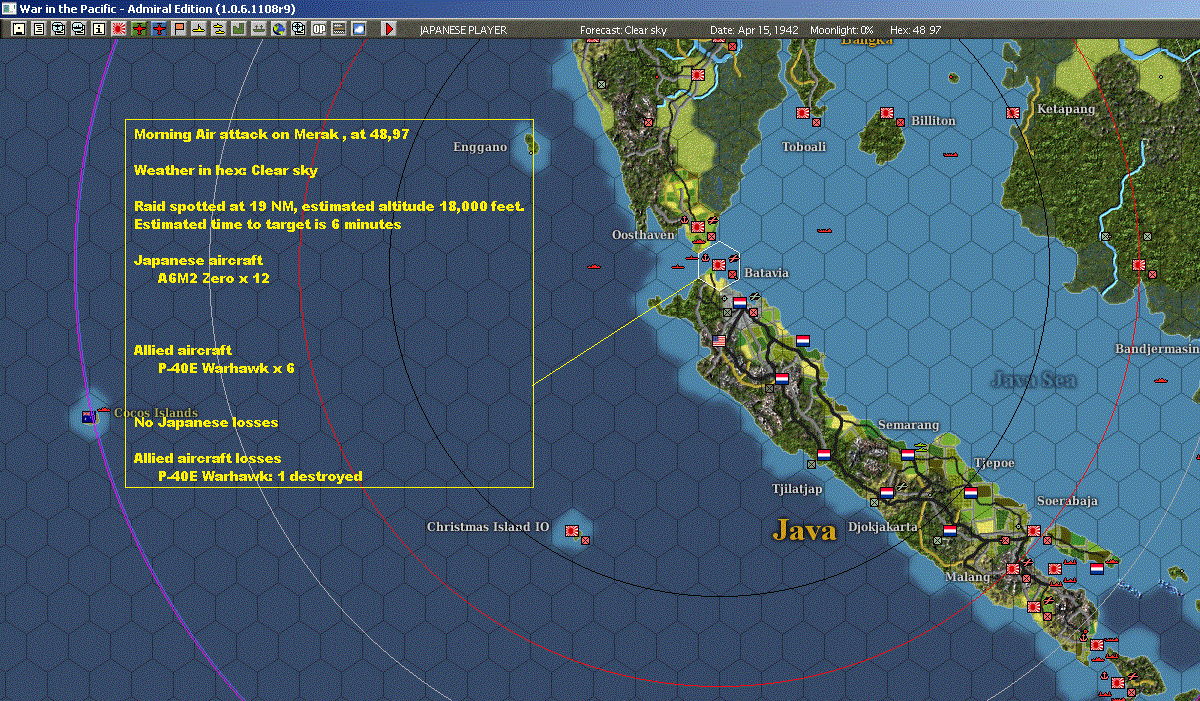
Task: Click the ship silhouette toolbar icon
Action: coord(258,29)
